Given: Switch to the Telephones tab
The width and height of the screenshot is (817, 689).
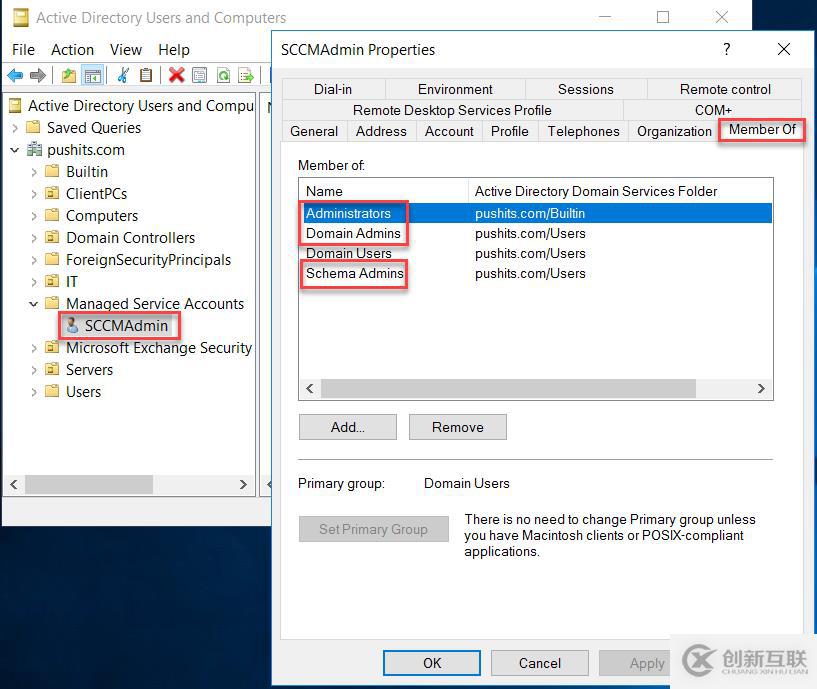Looking at the screenshot, I should click(584, 131).
